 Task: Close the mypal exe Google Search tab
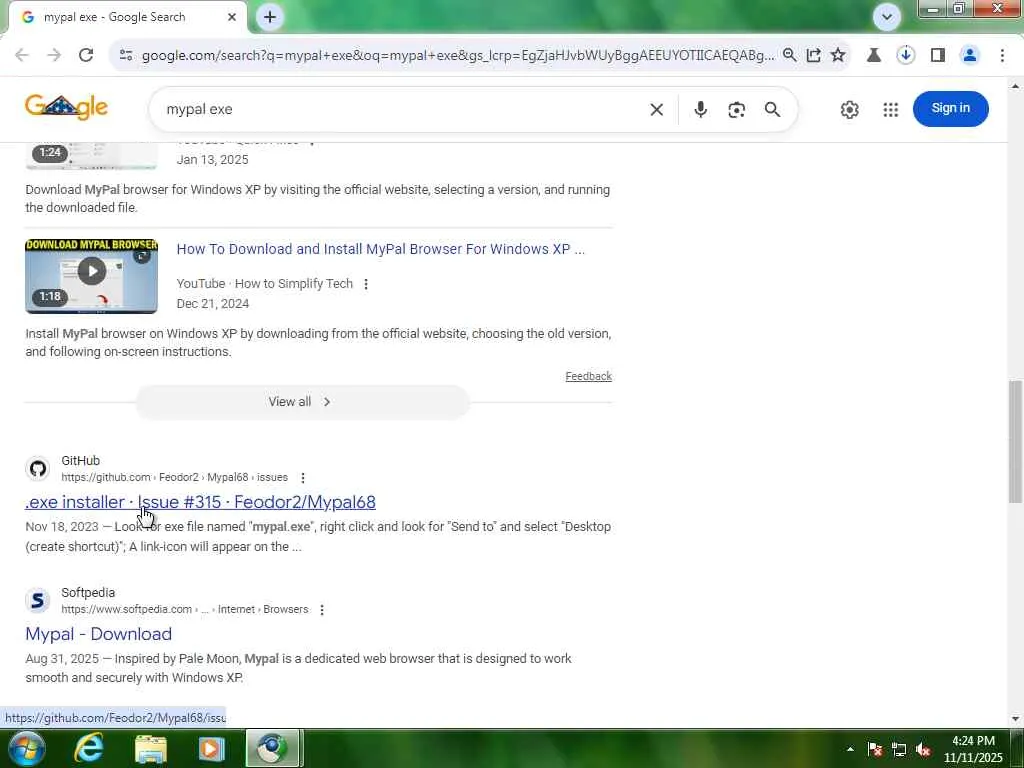pyautogui.click(x=232, y=17)
